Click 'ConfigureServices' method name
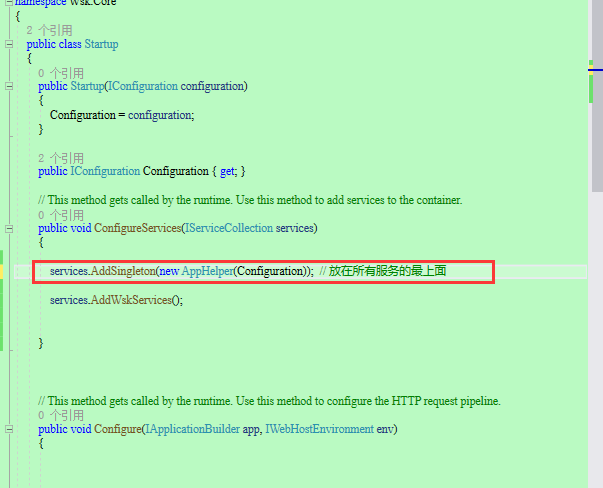603x488 pixels. [137, 228]
